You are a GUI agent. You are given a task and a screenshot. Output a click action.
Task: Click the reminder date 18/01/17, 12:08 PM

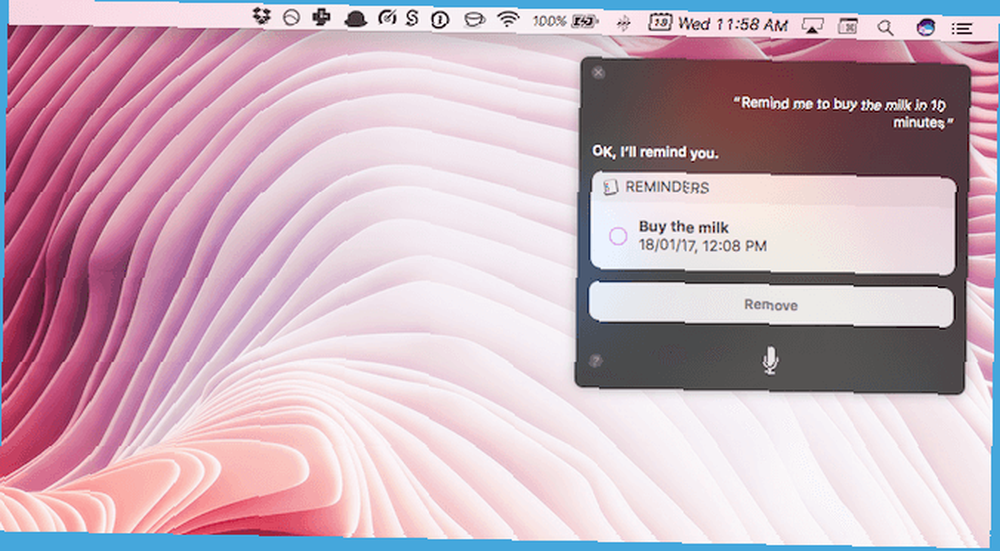coord(703,246)
